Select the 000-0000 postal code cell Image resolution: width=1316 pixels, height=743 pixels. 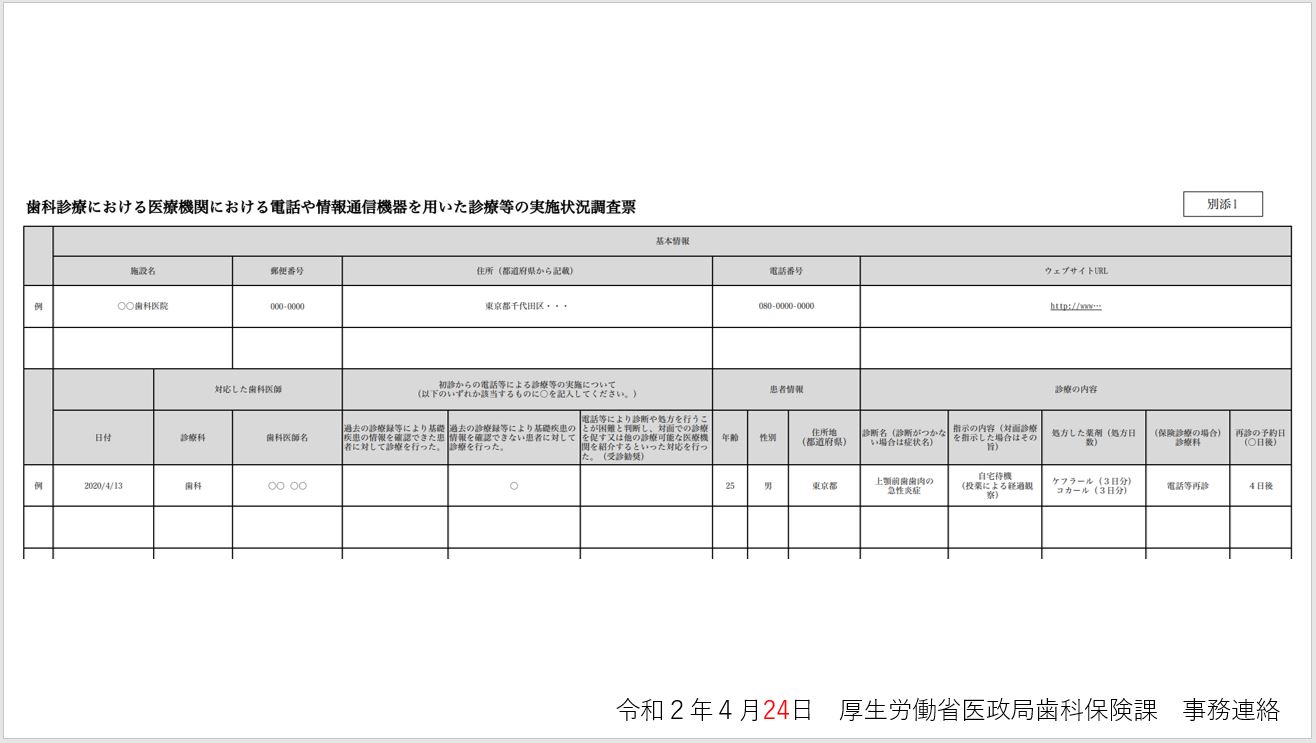pyautogui.click(x=287, y=306)
